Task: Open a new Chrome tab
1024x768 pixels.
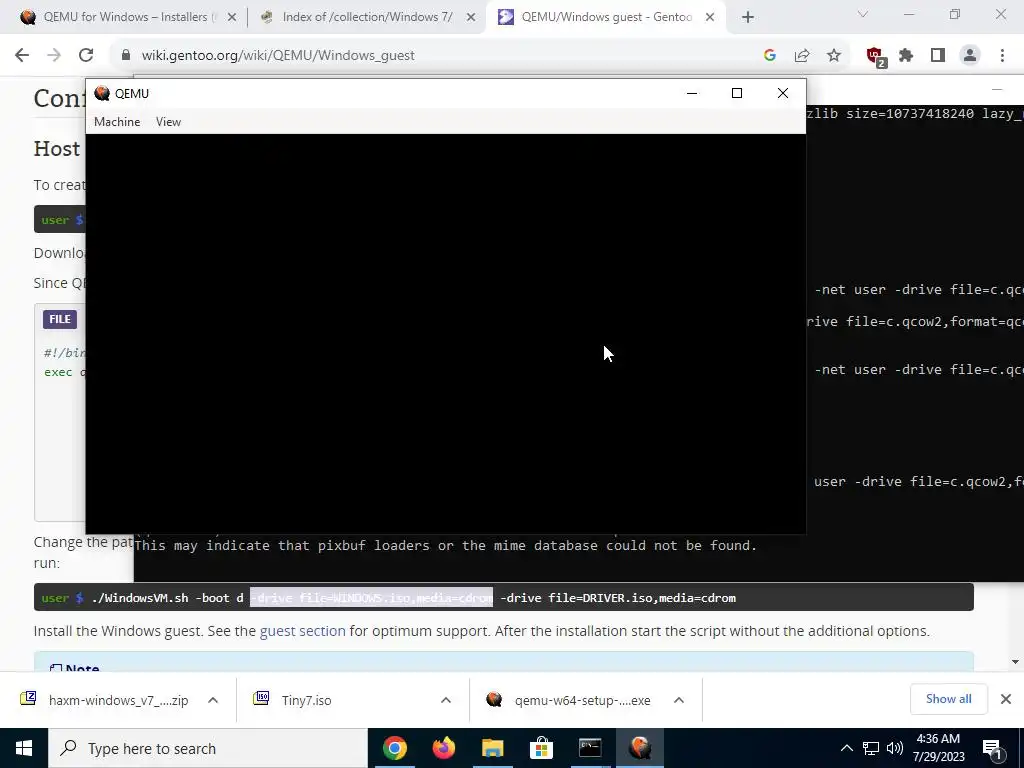Action: point(748,18)
